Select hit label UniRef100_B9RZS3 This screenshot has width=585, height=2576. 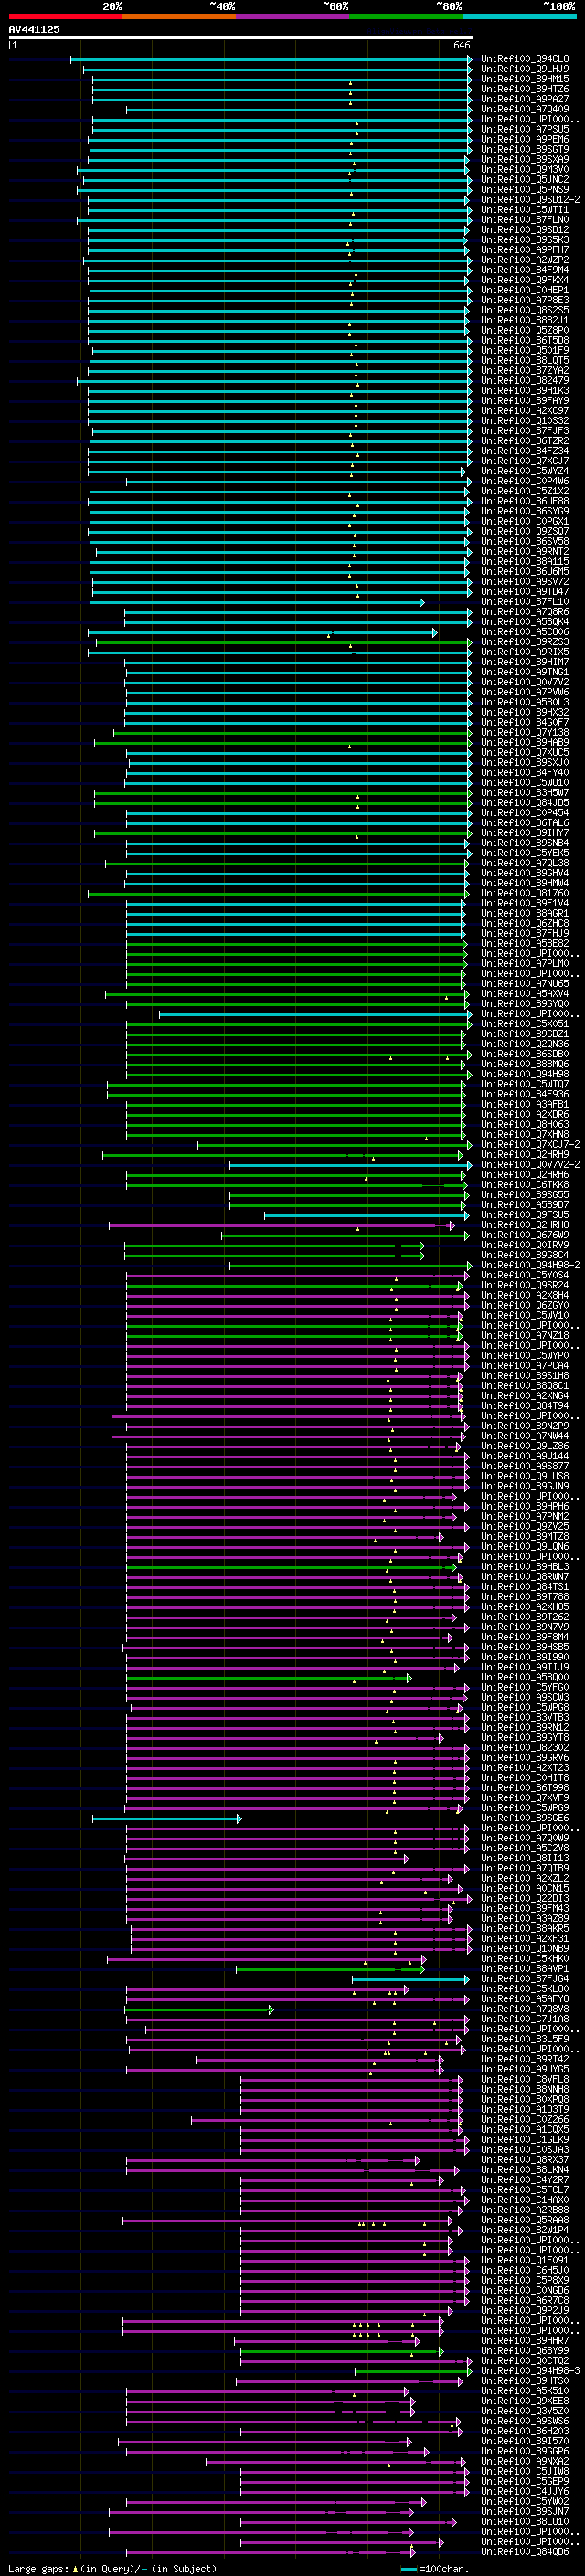[525, 642]
